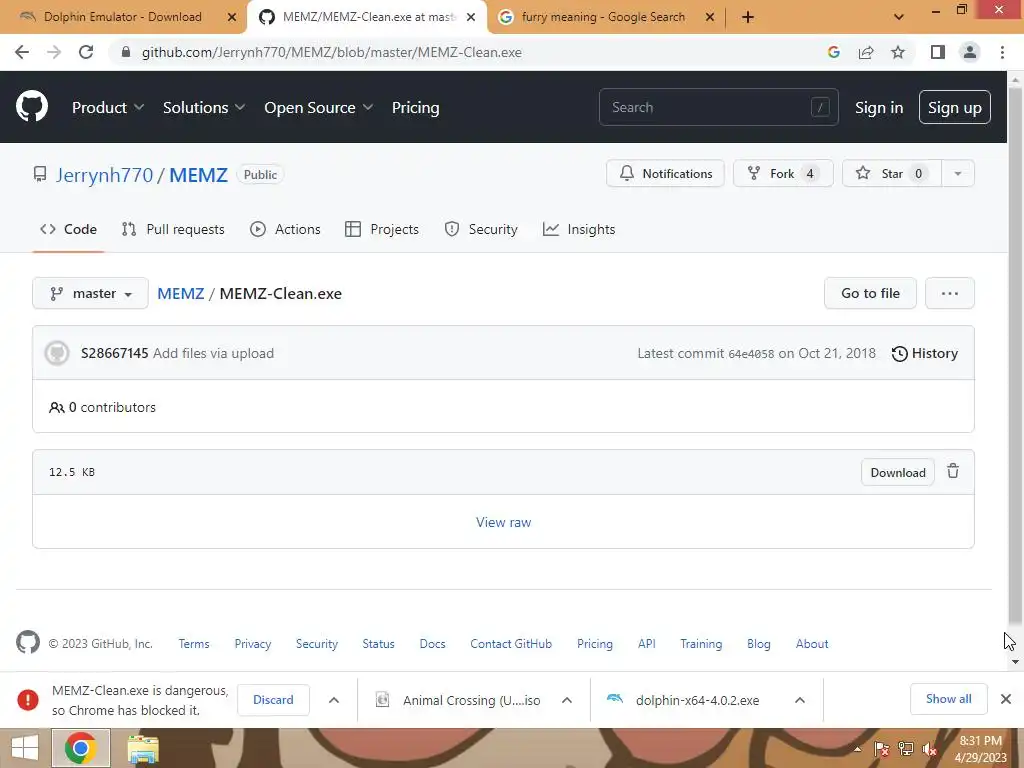1024x768 pixels.
Task: Click Download button for file
Action: pos(898,472)
